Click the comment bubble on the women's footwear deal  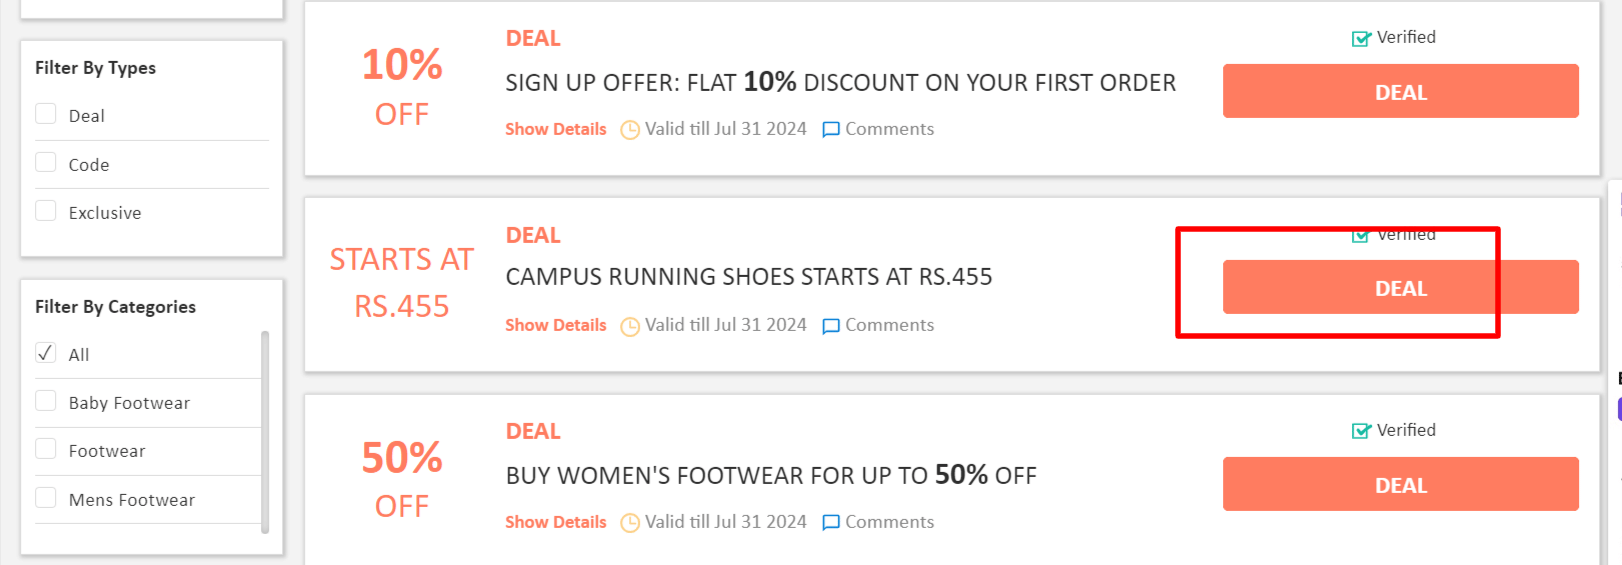[x=831, y=523]
